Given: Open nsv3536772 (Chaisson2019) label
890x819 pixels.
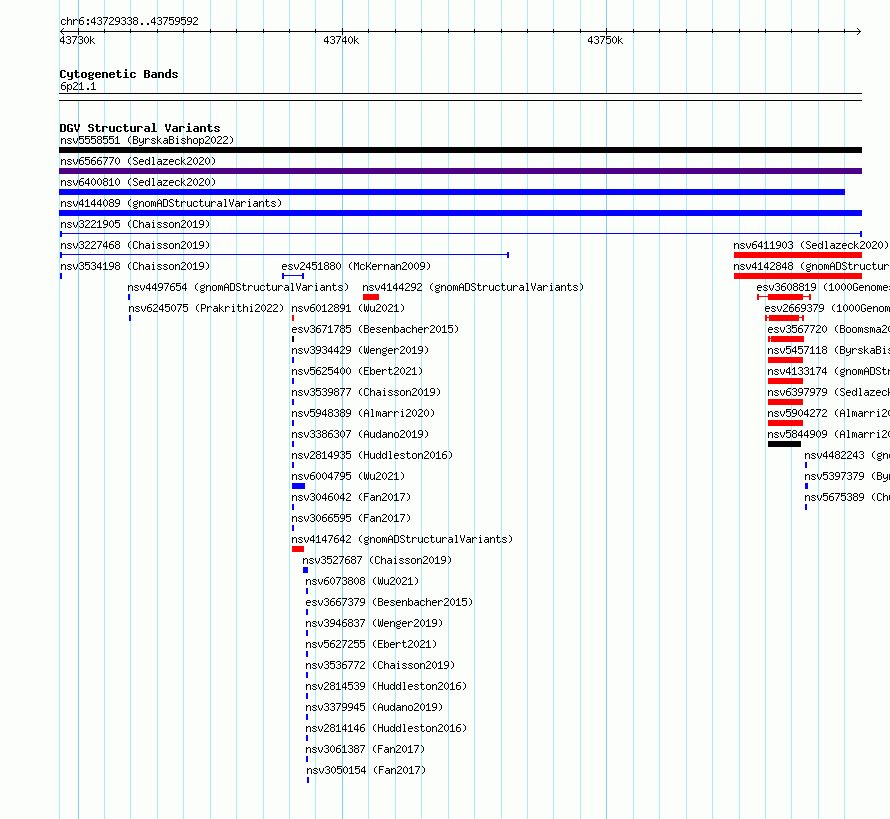Looking at the screenshot, I should 380,665.
